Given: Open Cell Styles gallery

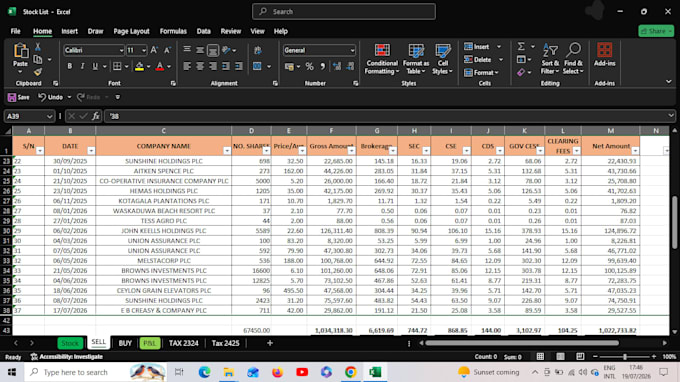Looking at the screenshot, I should point(442,59).
